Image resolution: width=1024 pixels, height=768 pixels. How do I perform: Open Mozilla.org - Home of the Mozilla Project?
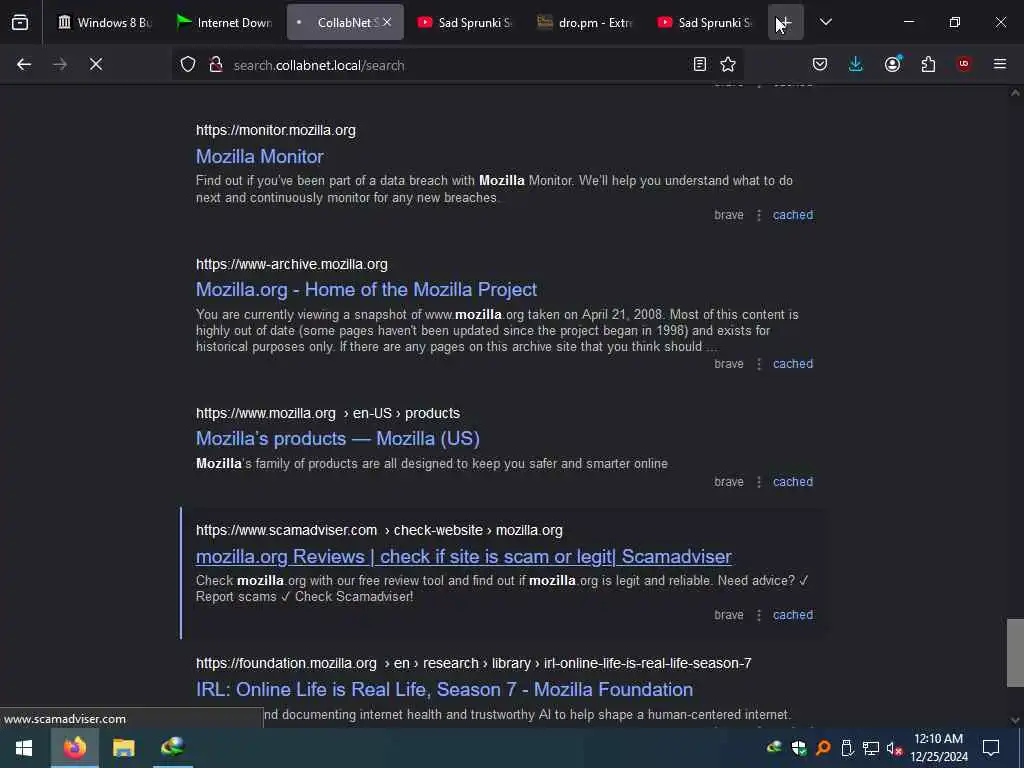click(366, 290)
